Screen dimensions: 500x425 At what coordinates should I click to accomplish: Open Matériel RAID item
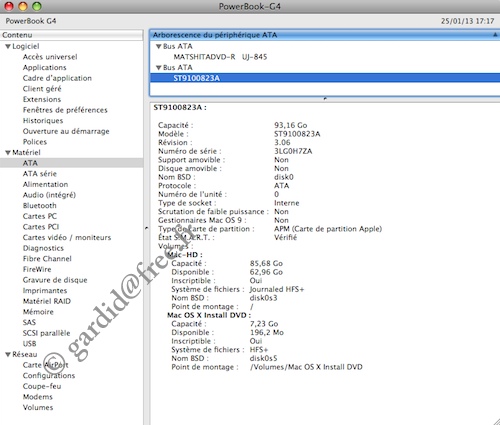click(x=47, y=301)
